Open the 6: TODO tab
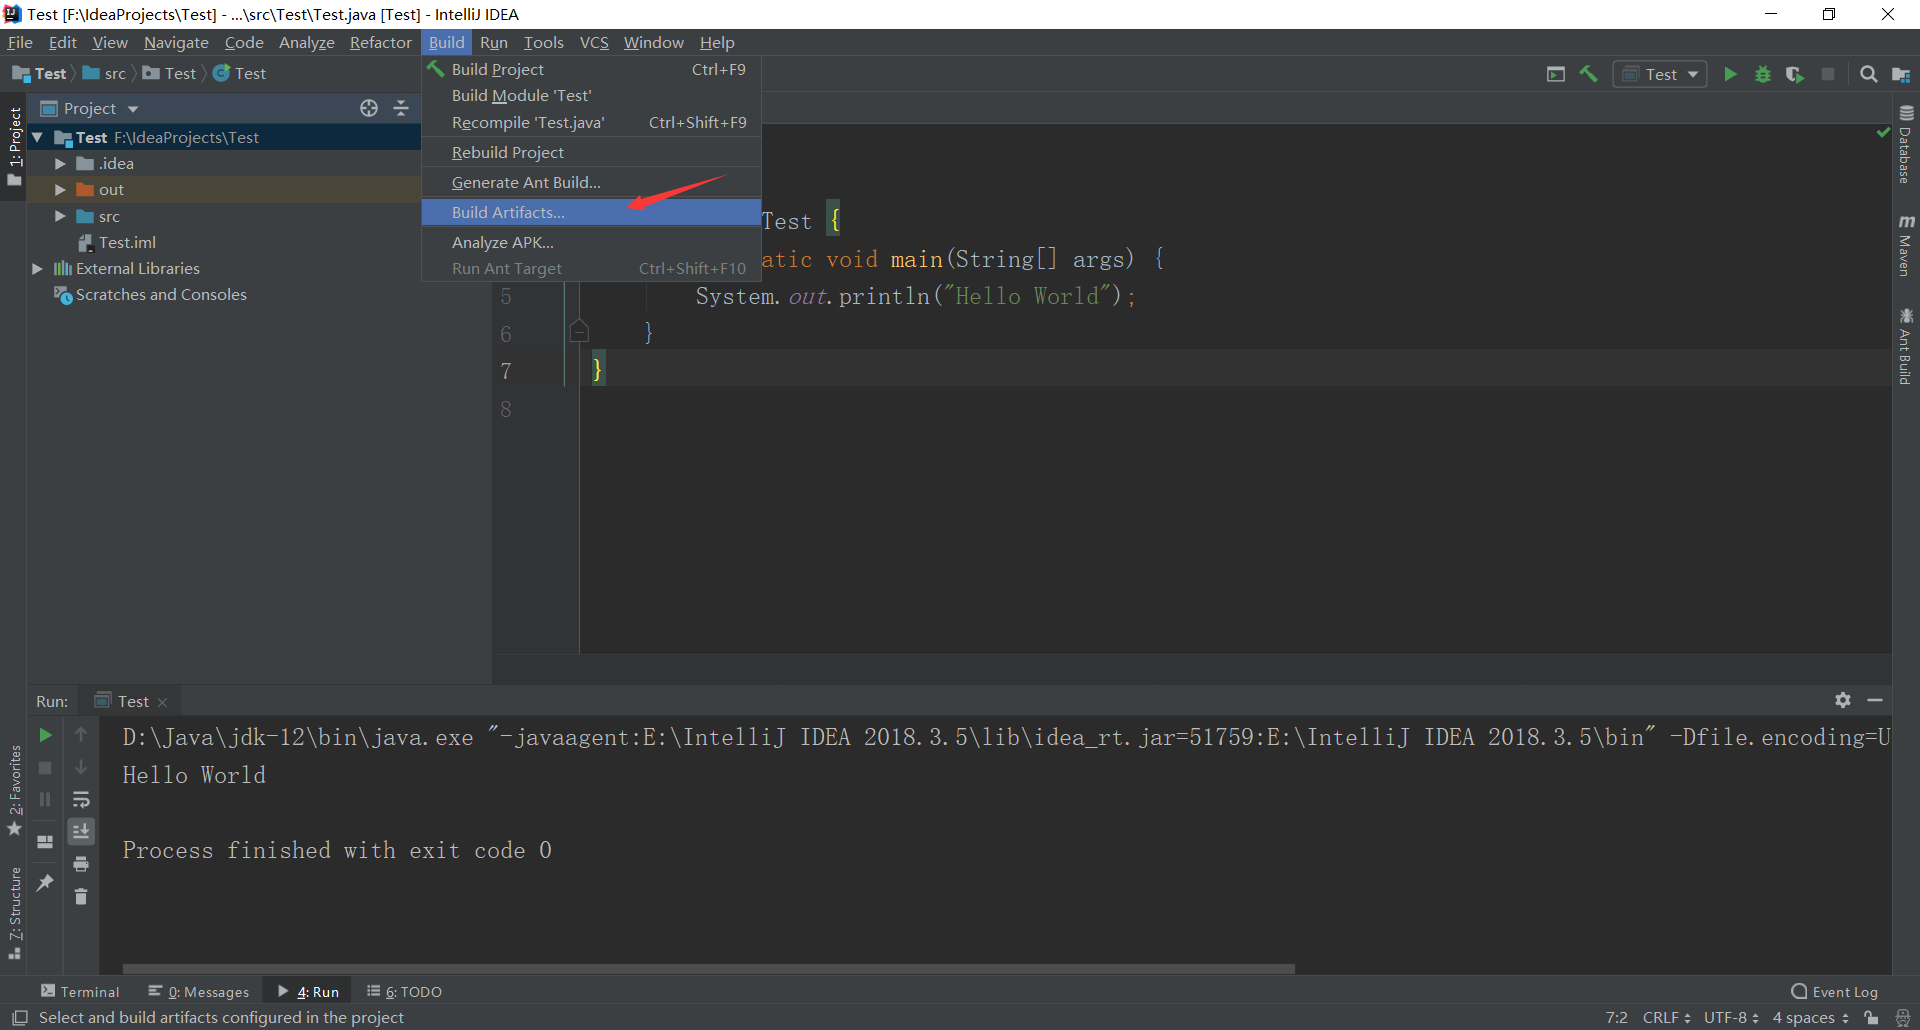 pyautogui.click(x=405, y=991)
